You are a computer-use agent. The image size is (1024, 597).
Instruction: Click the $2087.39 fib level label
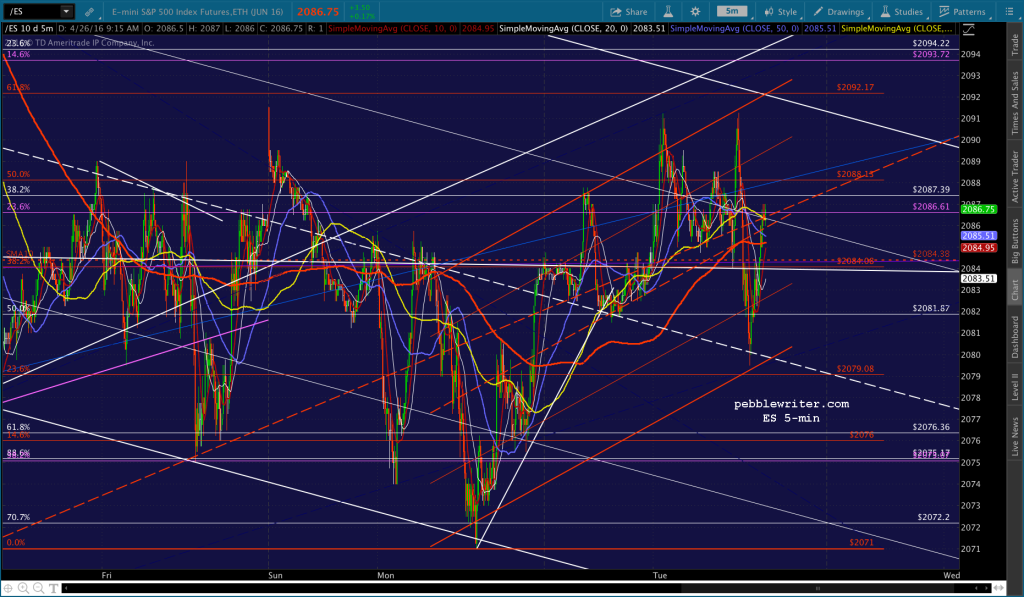pyautogui.click(x=931, y=189)
